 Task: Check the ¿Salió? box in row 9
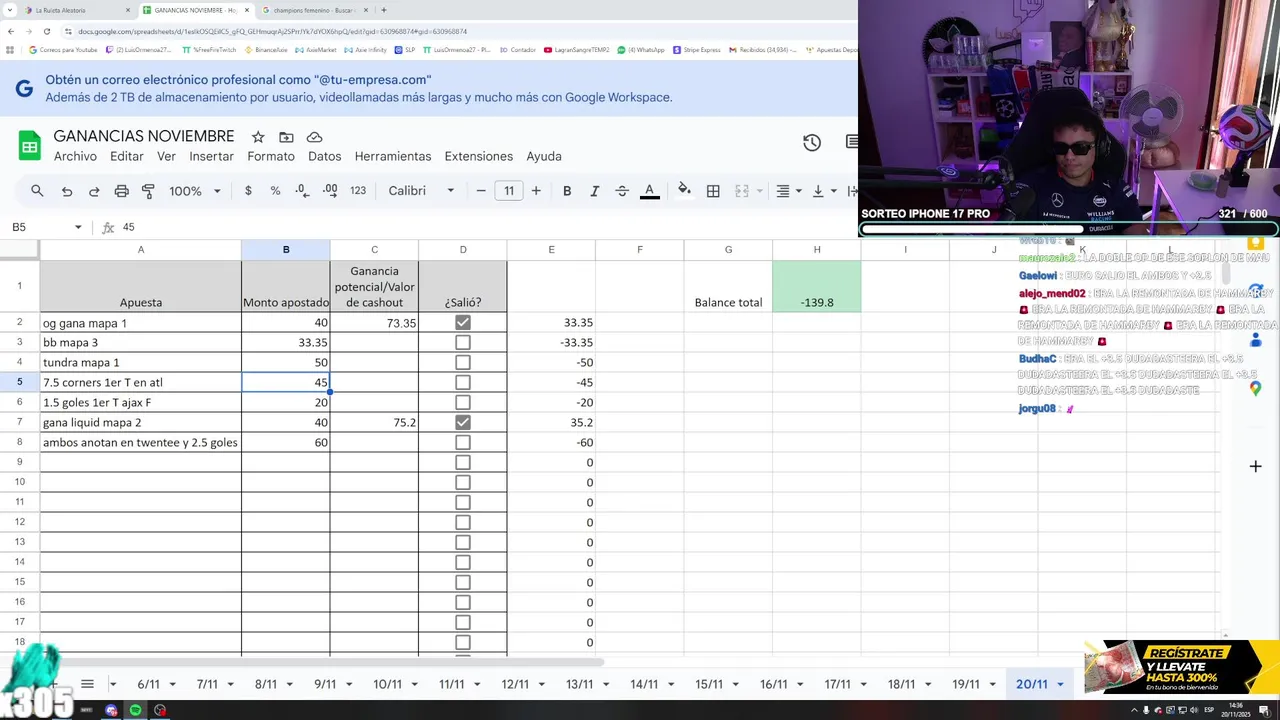(x=462, y=462)
